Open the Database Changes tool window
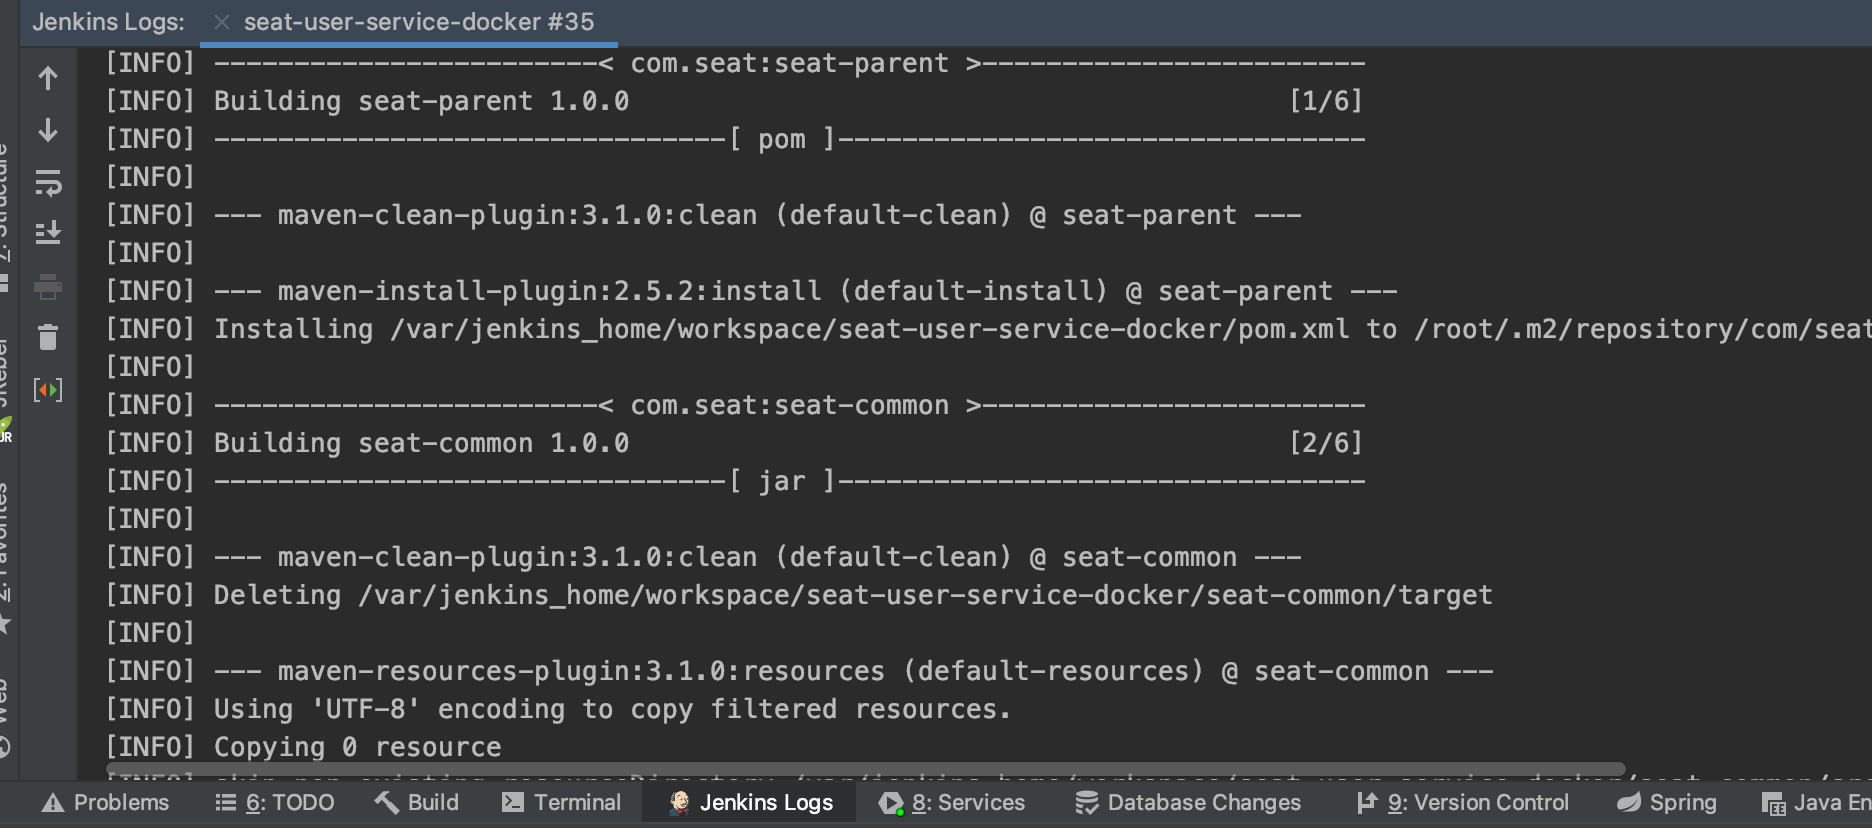The height and width of the screenshot is (828, 1872). click(1188, 802)
